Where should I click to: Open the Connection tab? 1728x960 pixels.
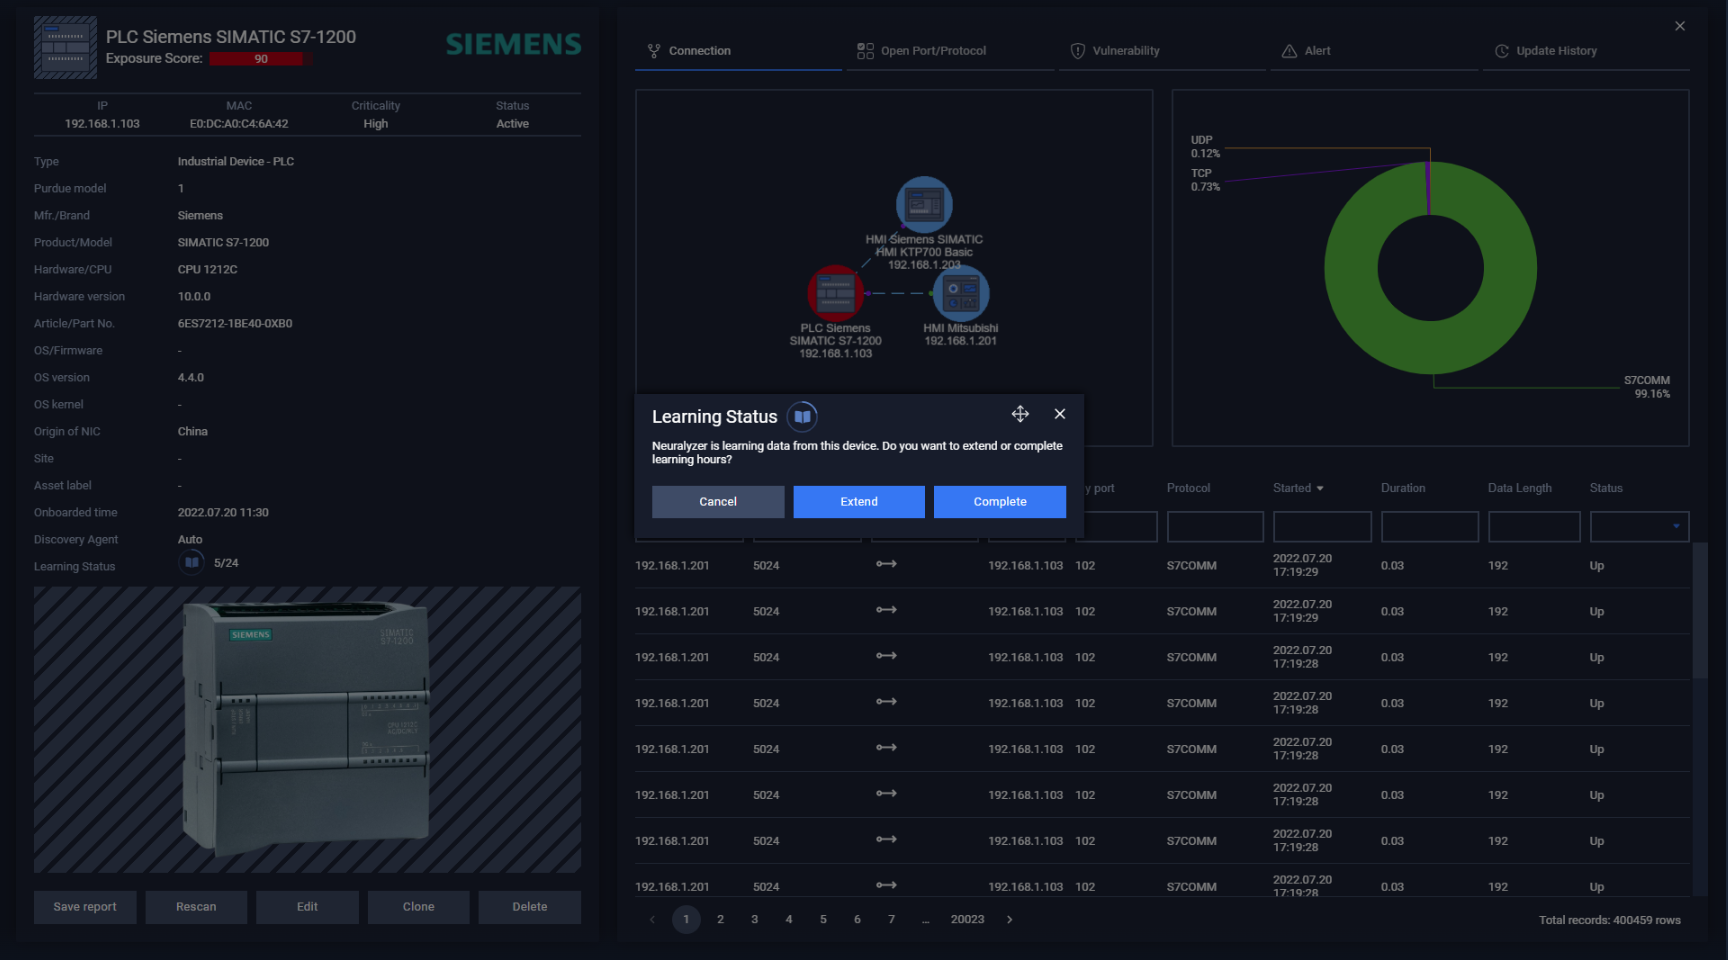coord(738,51)
